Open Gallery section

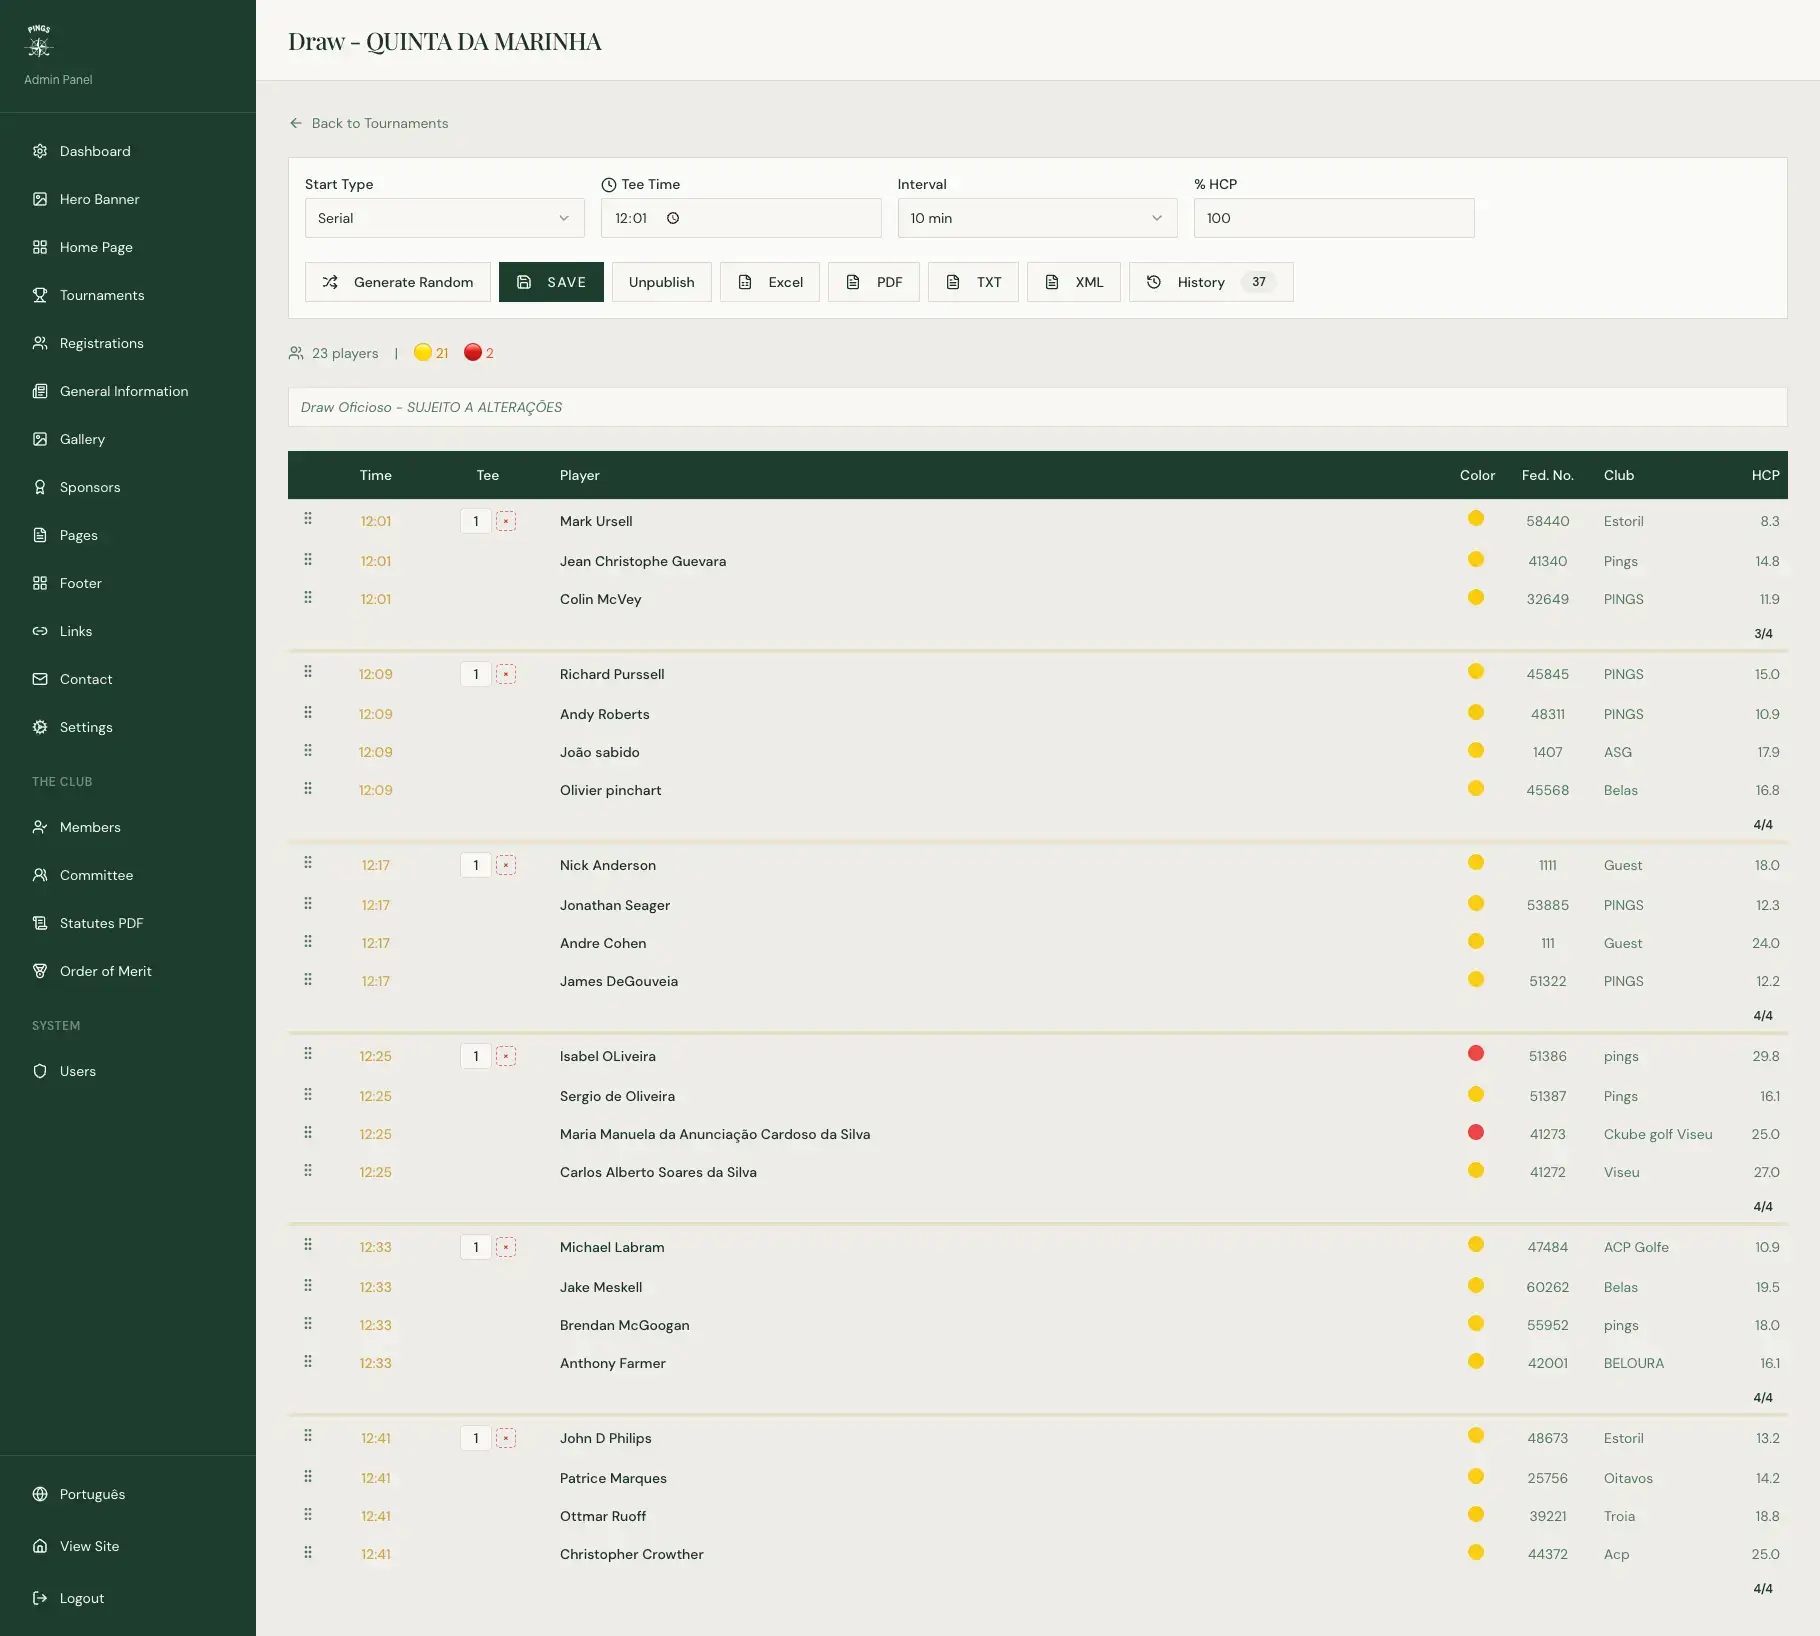click(128, 439)
